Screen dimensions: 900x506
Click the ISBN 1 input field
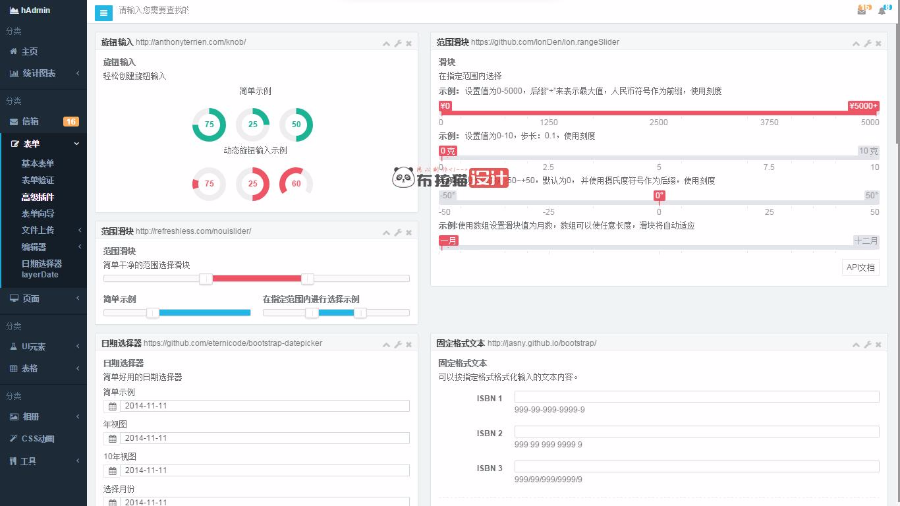(697, 397)
